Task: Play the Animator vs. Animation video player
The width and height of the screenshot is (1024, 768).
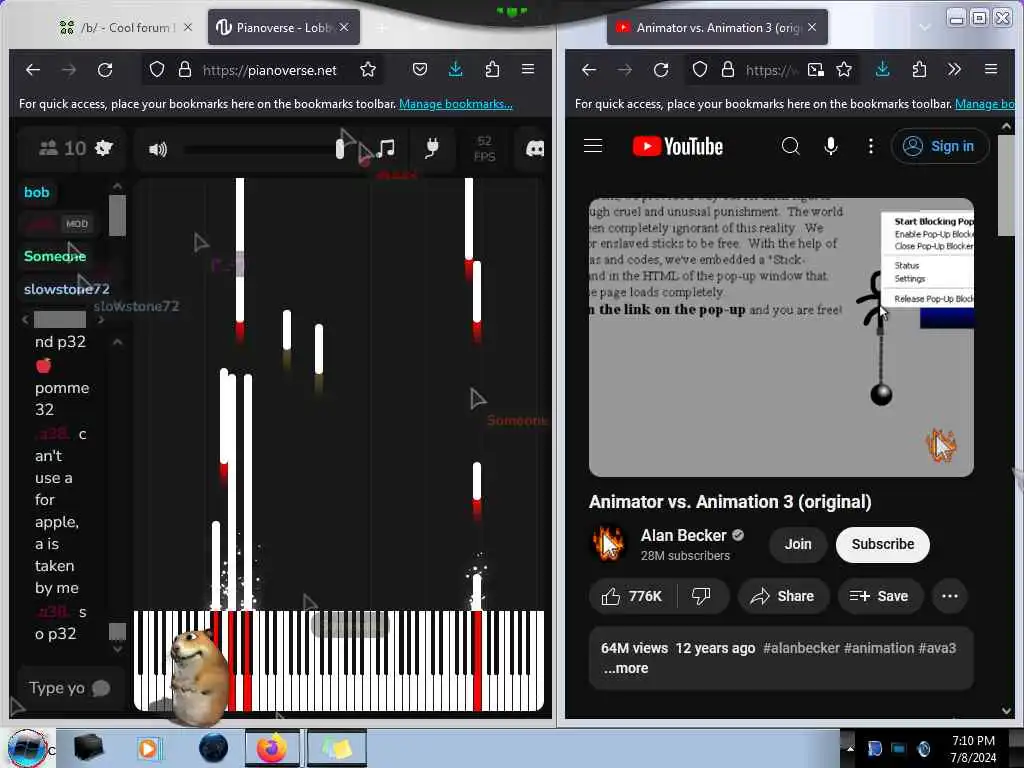Action: click(x=781, y=337)
